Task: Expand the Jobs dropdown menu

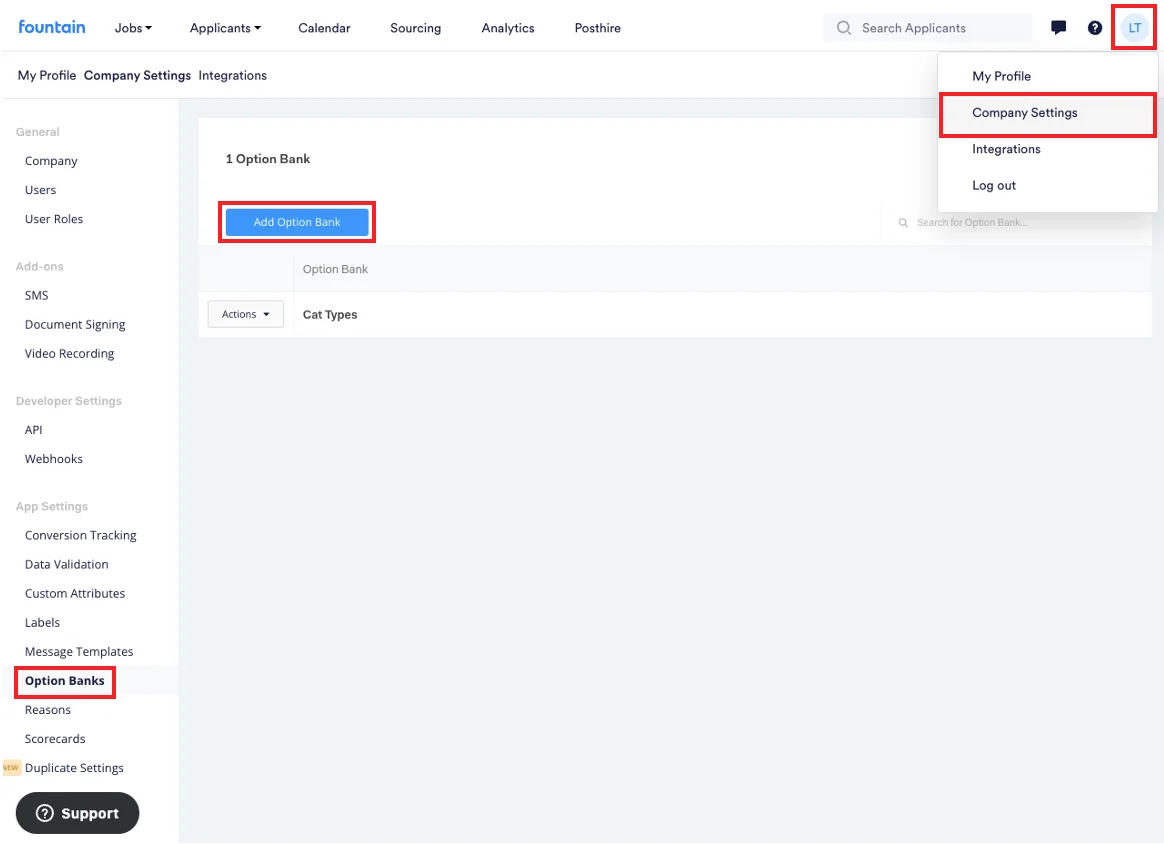Action: [x=133, y=27]
